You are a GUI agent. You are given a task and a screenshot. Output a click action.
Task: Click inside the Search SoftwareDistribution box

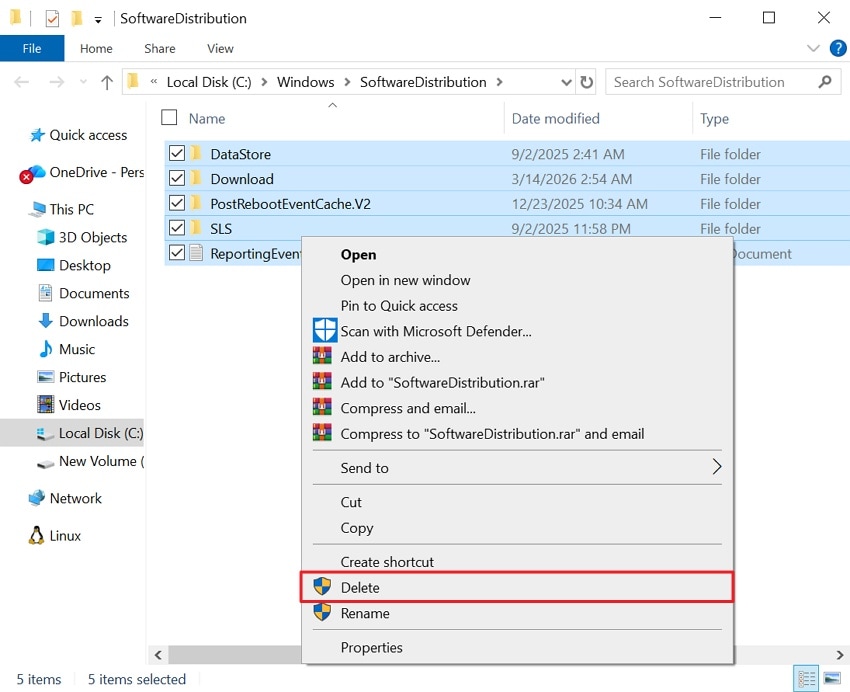(700, 82)
